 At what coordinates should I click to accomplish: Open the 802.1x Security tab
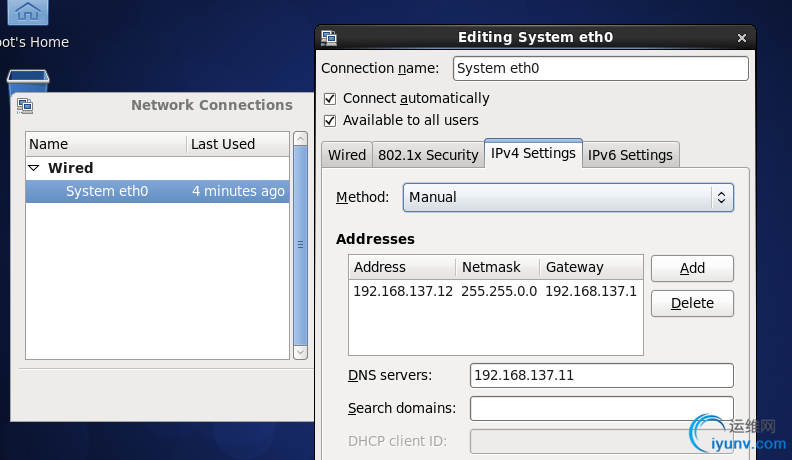427,155
